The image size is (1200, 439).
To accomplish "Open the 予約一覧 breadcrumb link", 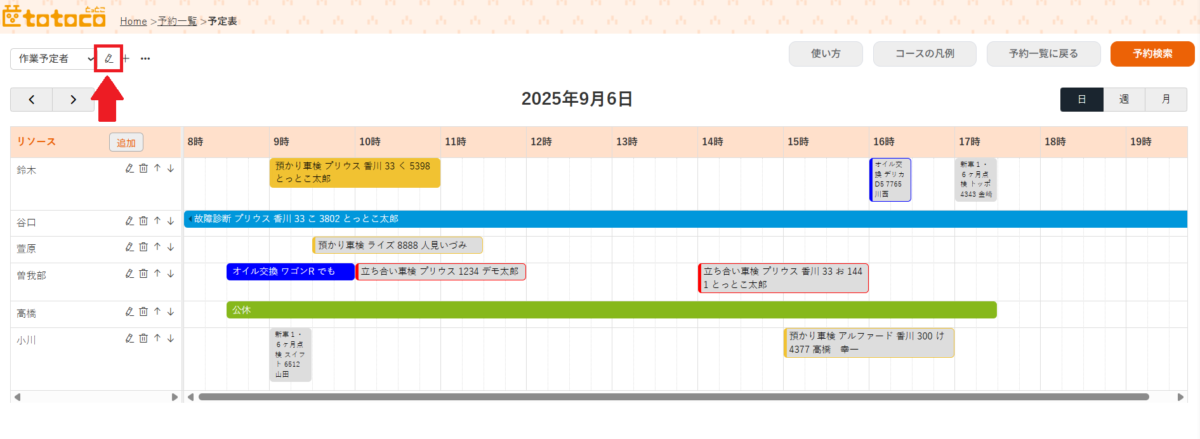I will [178, 20].
